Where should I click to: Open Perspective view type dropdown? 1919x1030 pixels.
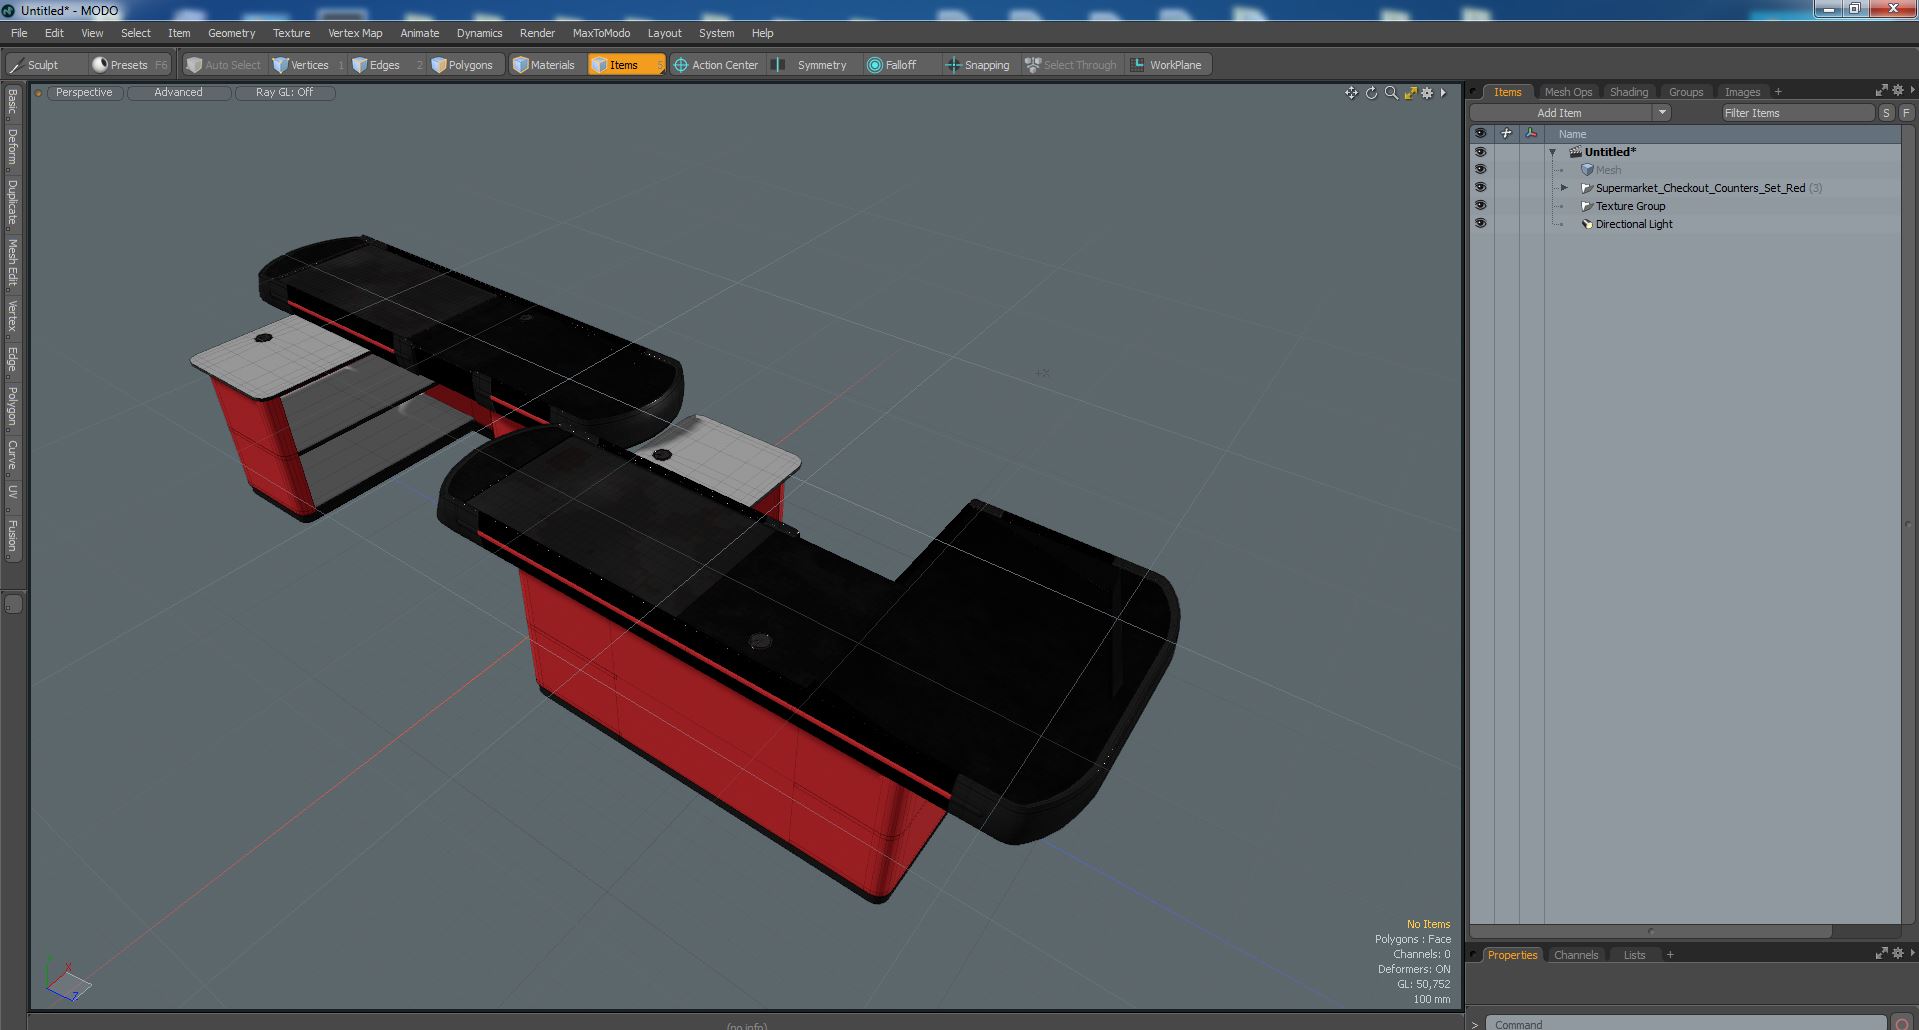pyautogui.click(x=84, y=92)
